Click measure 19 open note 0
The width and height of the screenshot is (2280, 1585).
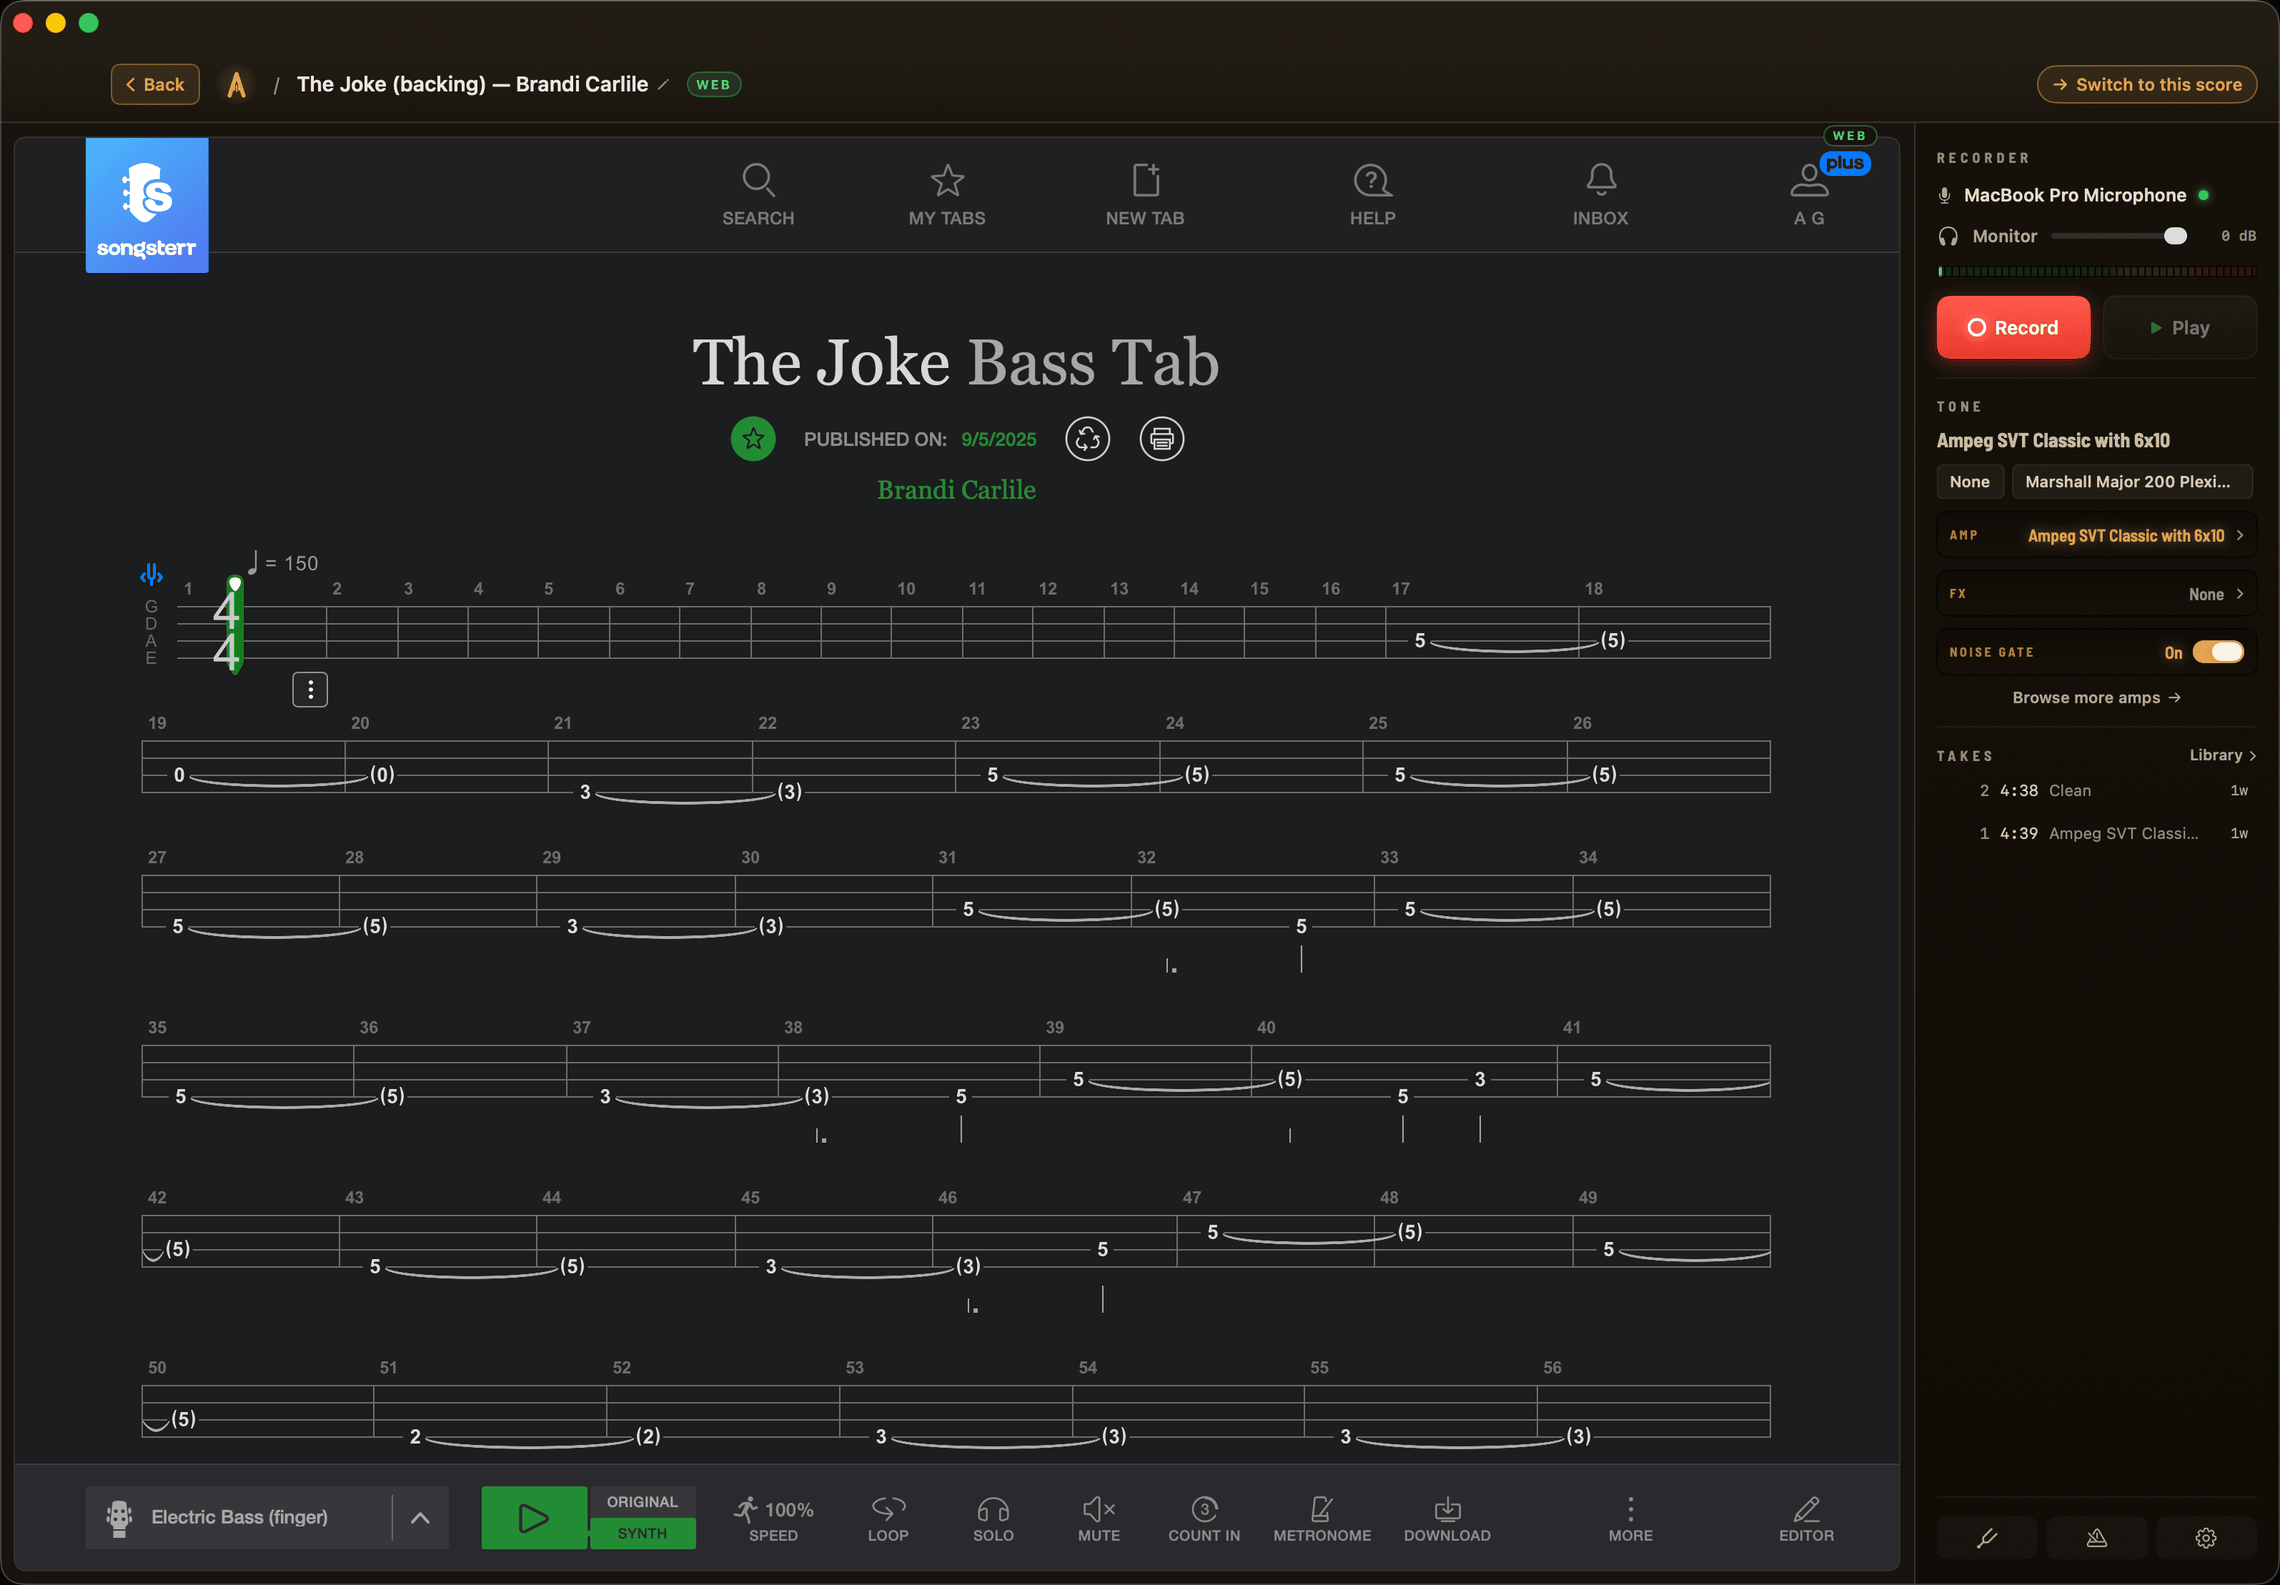point(179,774)
